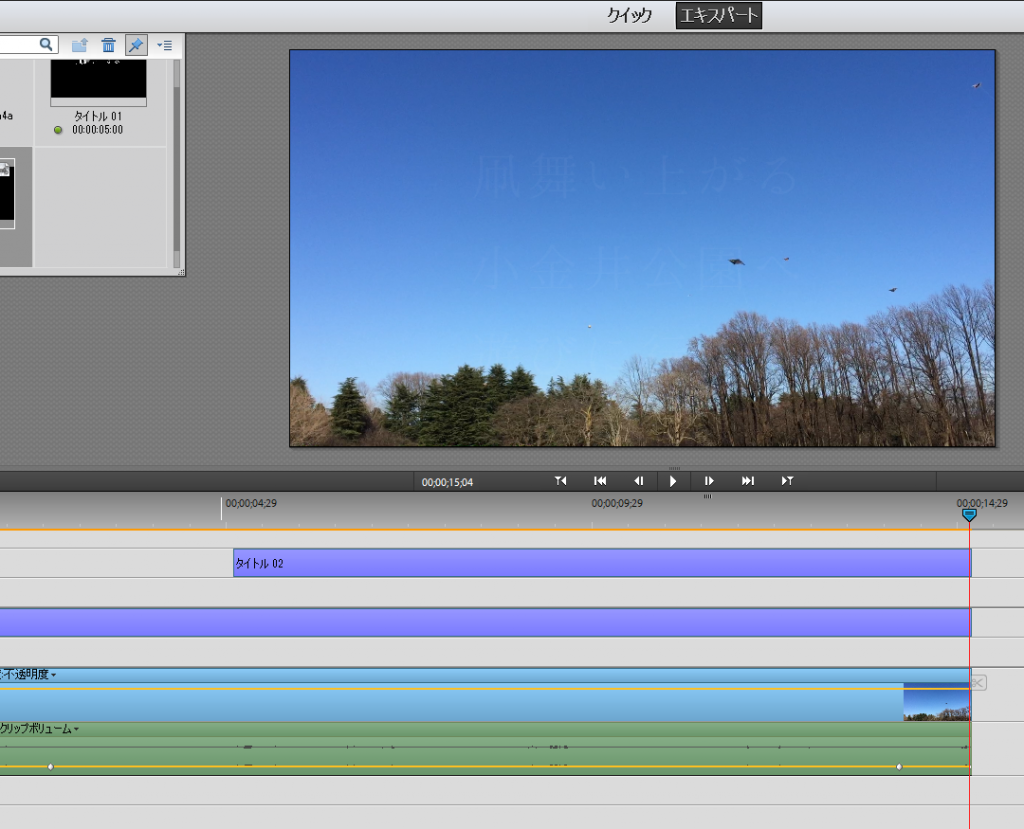Image resolution: width=1024 pixels, height=829 pixels.
Task: Expand the 不透明度 dropdown on the video clip
Action: (54, 675)
